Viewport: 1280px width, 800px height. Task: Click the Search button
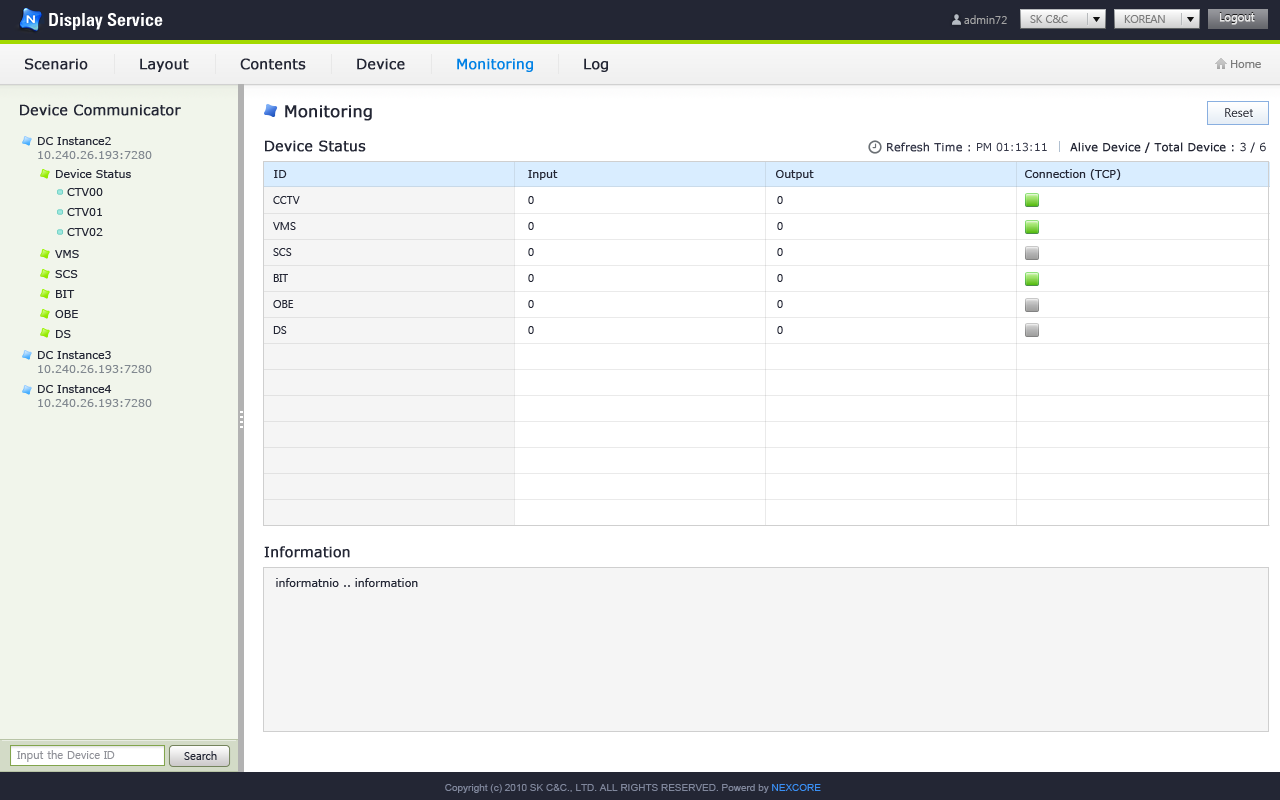200,756
